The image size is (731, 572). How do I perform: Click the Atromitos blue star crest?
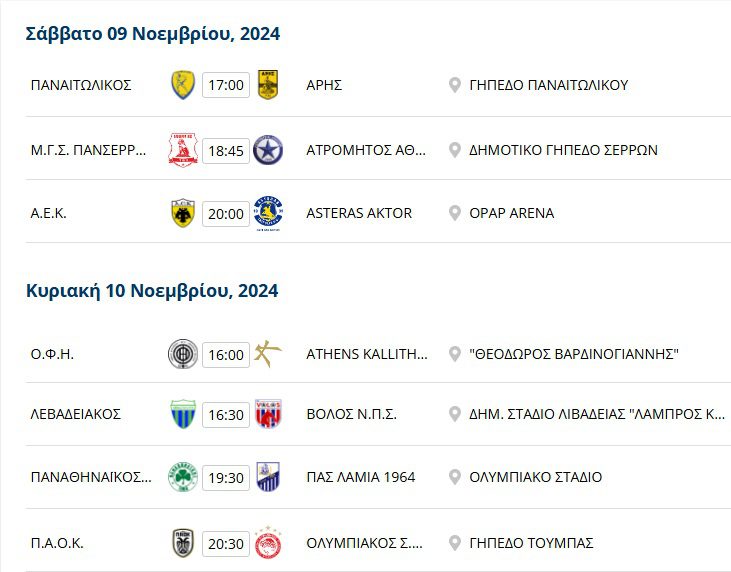pos(267,150)
